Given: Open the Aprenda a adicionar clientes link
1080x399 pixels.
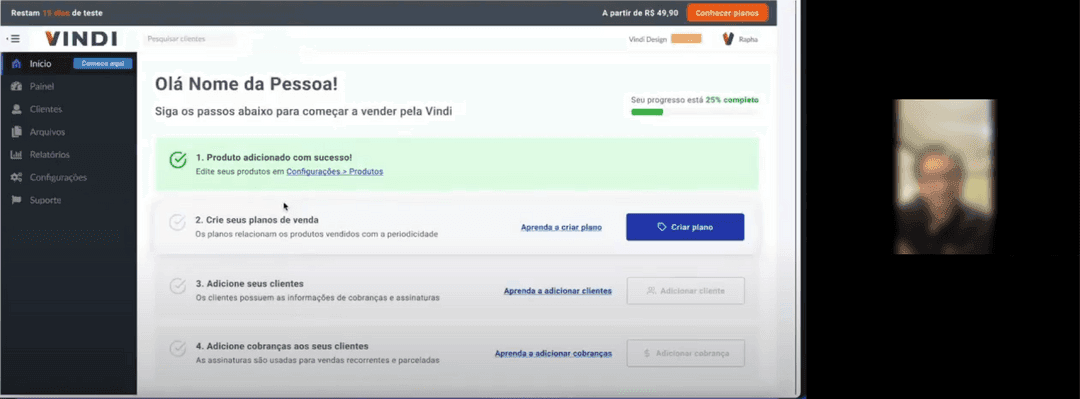Looking at the screenshot, I should tap(558, 291).
